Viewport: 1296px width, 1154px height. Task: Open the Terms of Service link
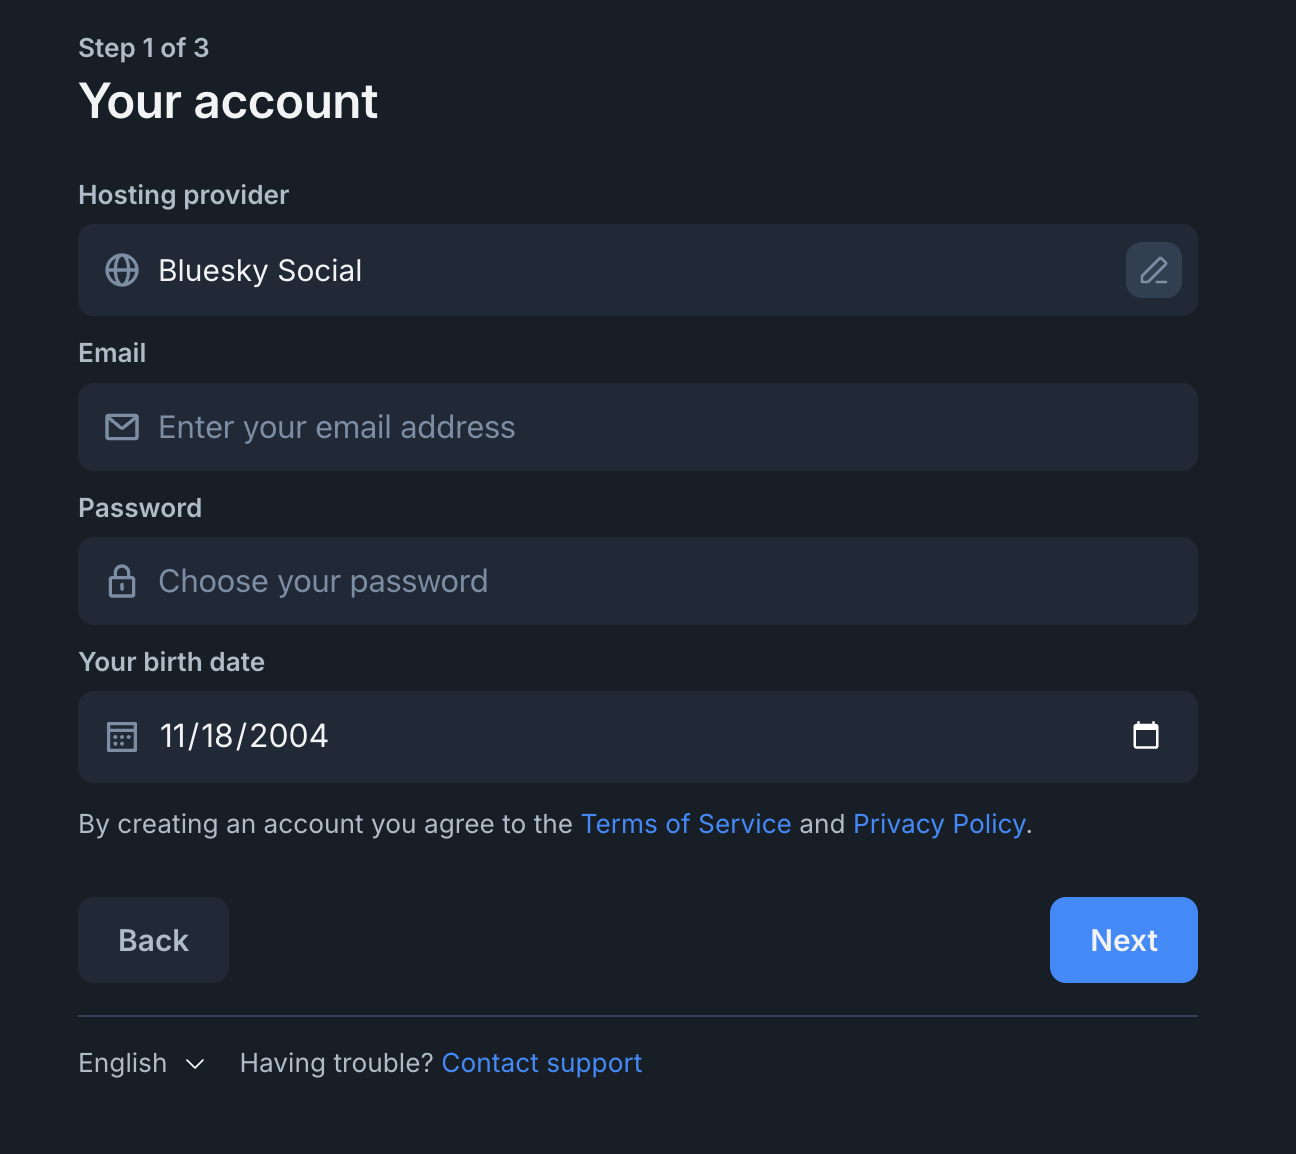686,824
